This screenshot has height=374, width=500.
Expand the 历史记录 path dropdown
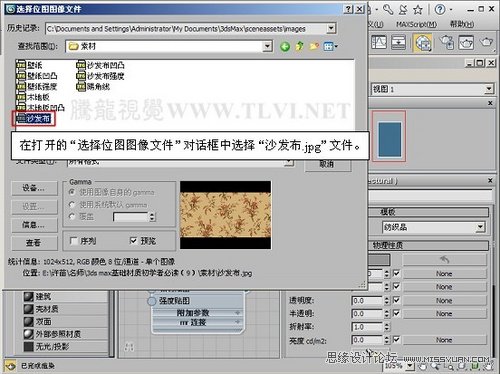coord(331,28)
